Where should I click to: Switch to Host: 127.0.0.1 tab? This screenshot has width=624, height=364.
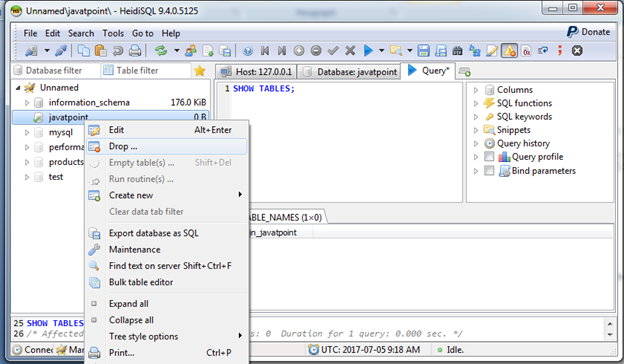click(x=256, y=72)
